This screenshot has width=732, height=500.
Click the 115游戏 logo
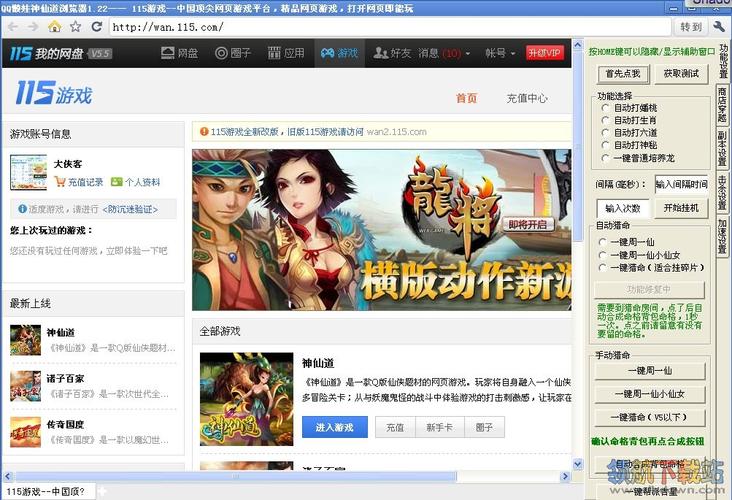[54, 92]
